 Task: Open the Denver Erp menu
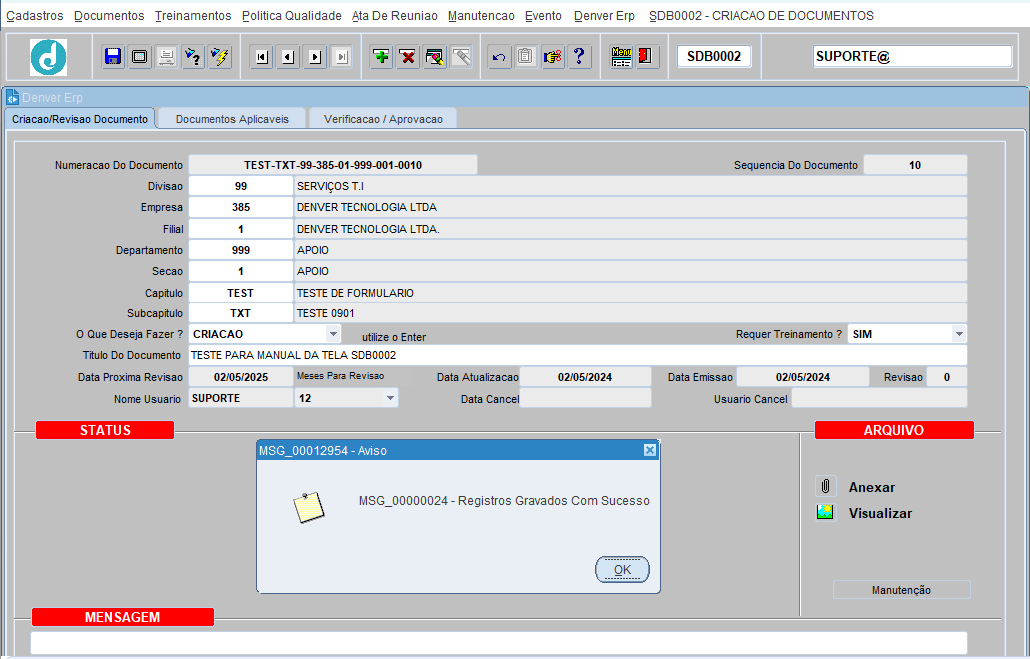[x=604, y=16]
